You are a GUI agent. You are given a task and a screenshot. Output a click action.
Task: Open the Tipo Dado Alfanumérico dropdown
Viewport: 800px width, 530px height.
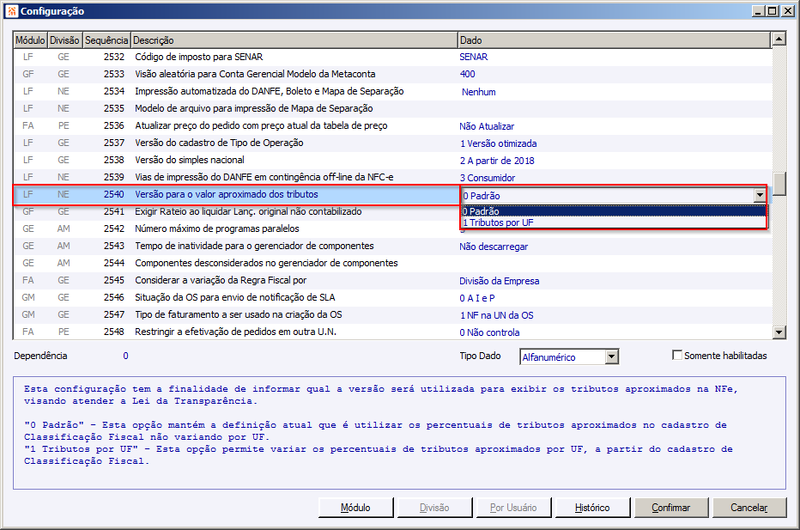(612, 357)
